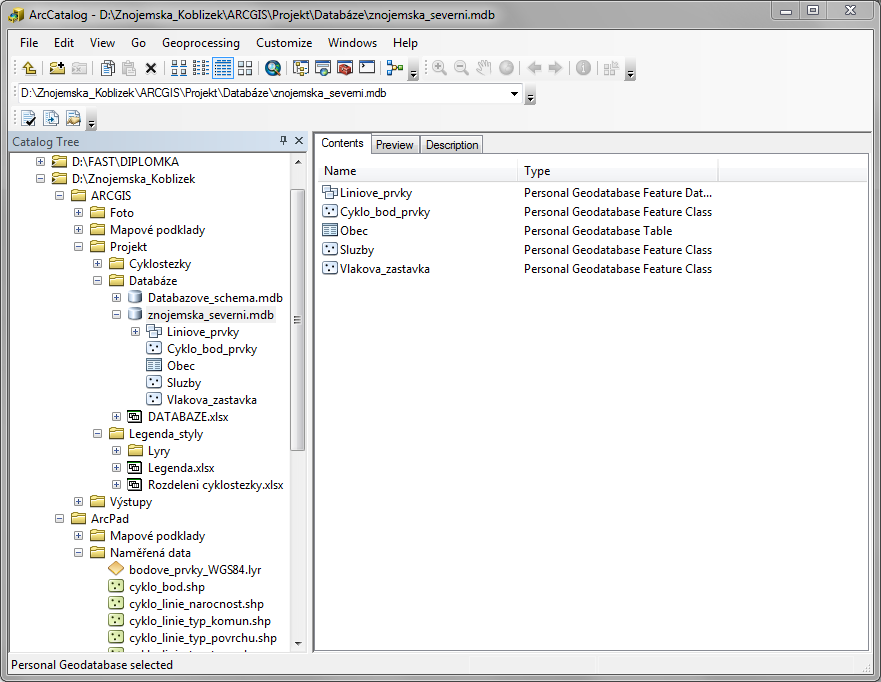881x682 pixels.
Task: Open the Customize menu
Action: (284, 43)
